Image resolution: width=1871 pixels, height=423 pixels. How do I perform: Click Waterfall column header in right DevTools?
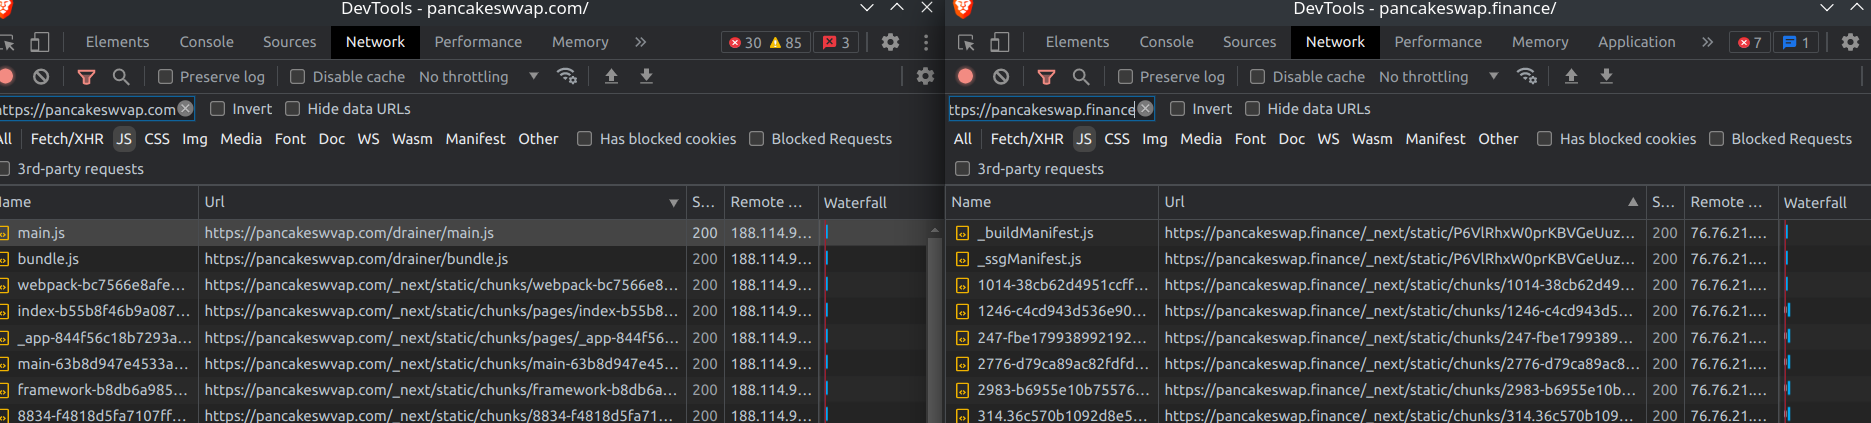coord(1824,202)
